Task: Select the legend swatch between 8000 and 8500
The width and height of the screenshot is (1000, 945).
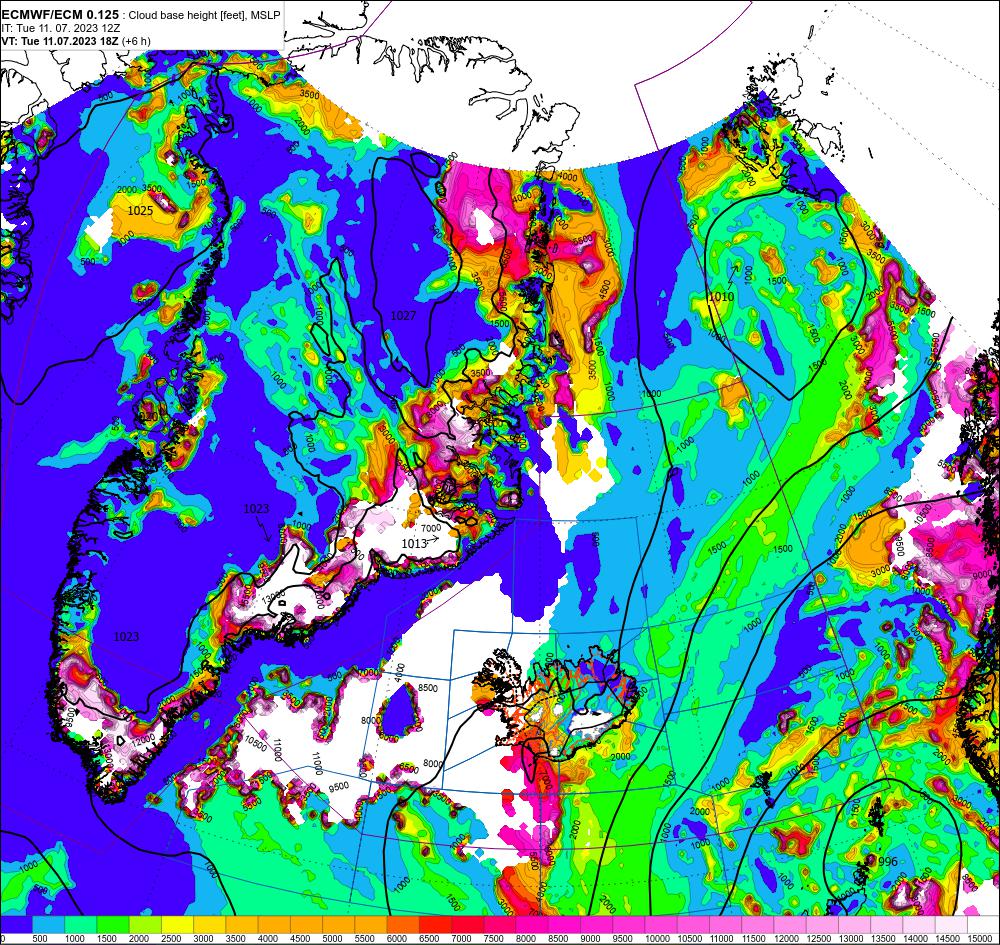Action: coord(532,925)
